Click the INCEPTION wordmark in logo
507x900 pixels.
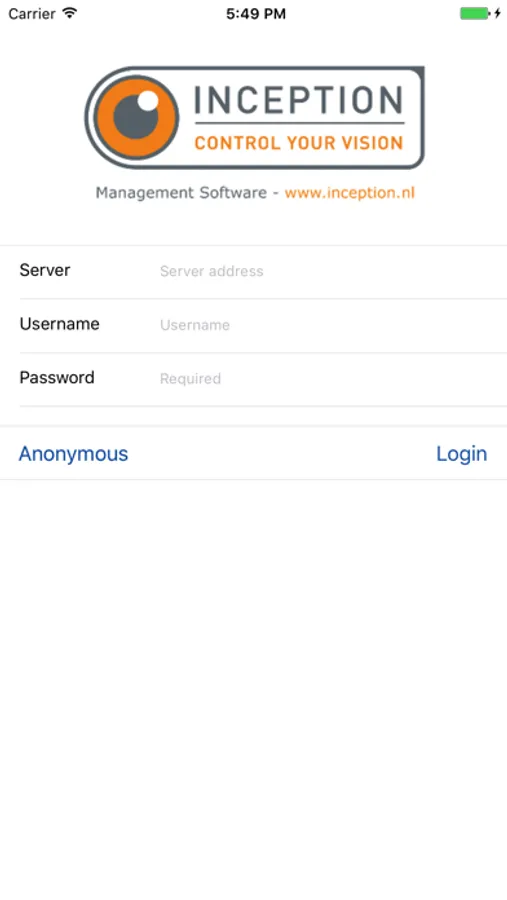pos(299,100)
